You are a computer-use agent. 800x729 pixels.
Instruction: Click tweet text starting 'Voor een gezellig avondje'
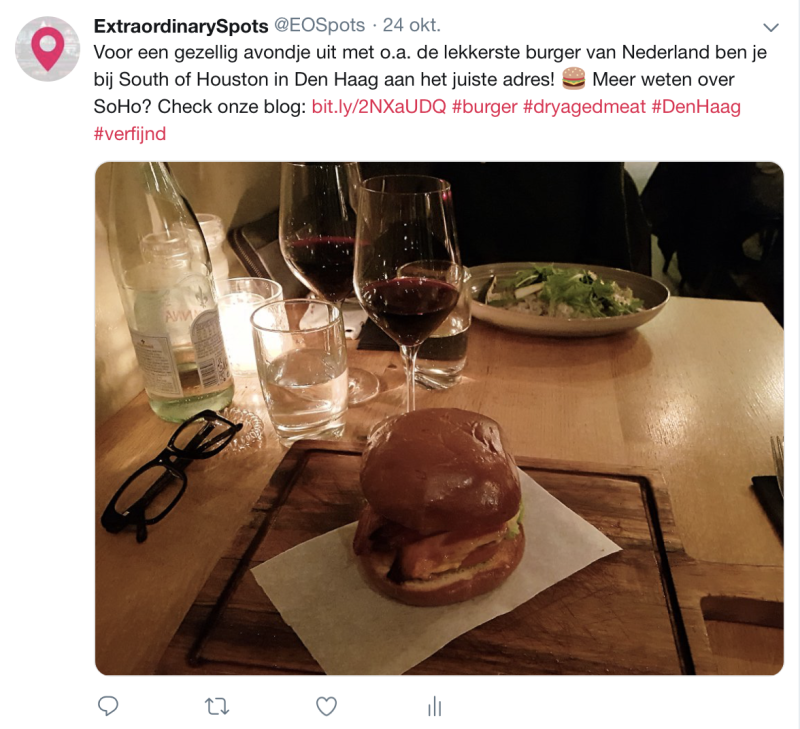(431, 52)
